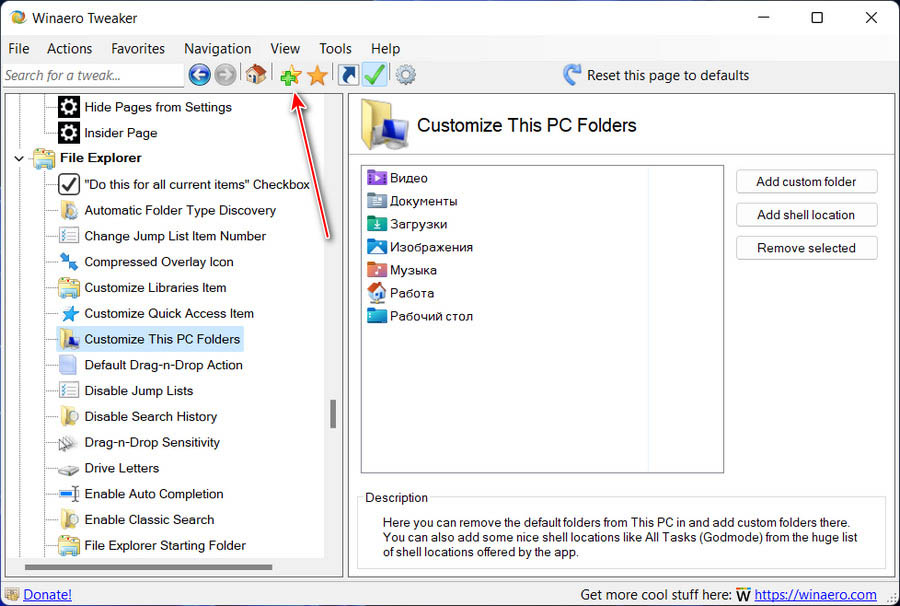Click the Donate coin icon in status bar
The image size is (900, 606).
(12, 595)
